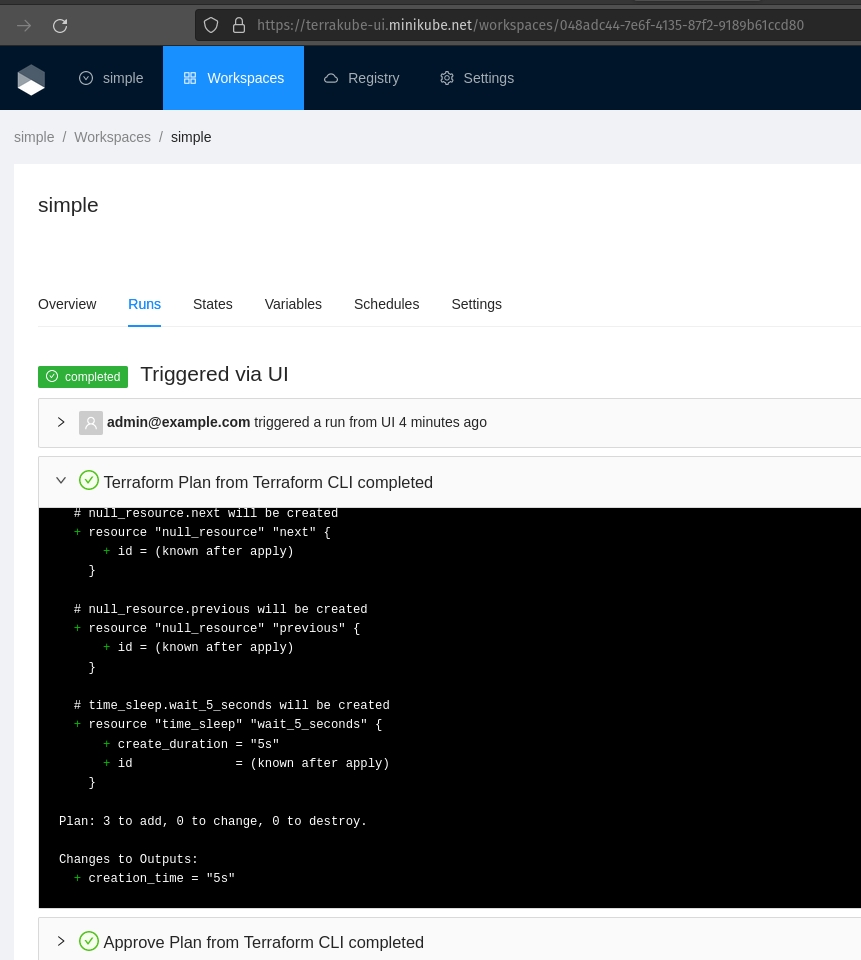Go to Workspaces breadcrumb link
This screenshot has height=960, width=861.
coord(112,137)
